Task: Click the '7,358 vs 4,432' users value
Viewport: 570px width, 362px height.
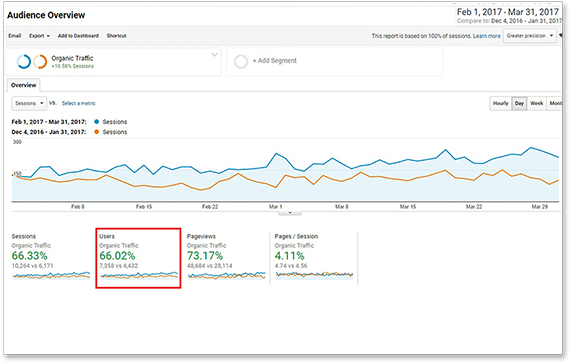Action: click(119, 266)
